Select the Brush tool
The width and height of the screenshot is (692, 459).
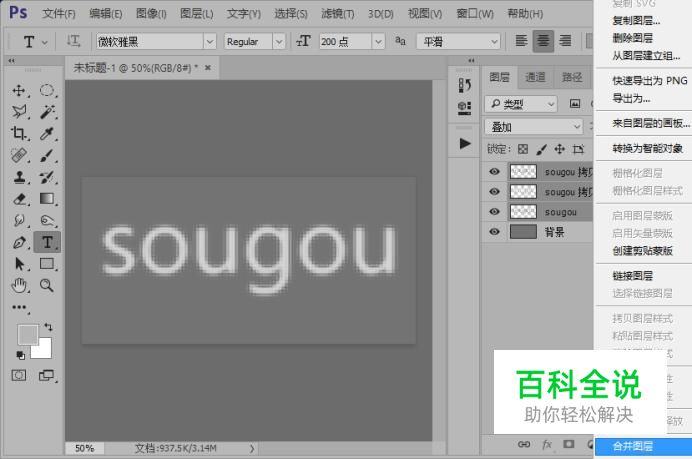tap(47, 155)
